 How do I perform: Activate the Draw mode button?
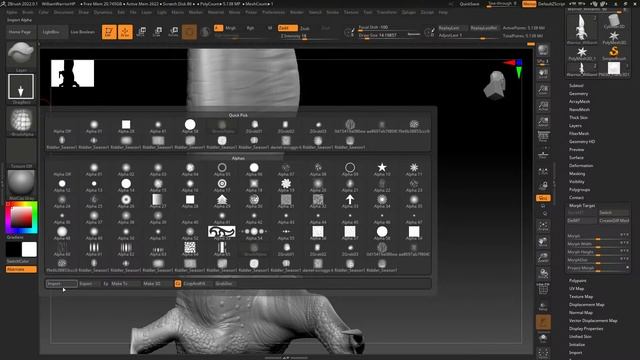[x=125, y=32]
